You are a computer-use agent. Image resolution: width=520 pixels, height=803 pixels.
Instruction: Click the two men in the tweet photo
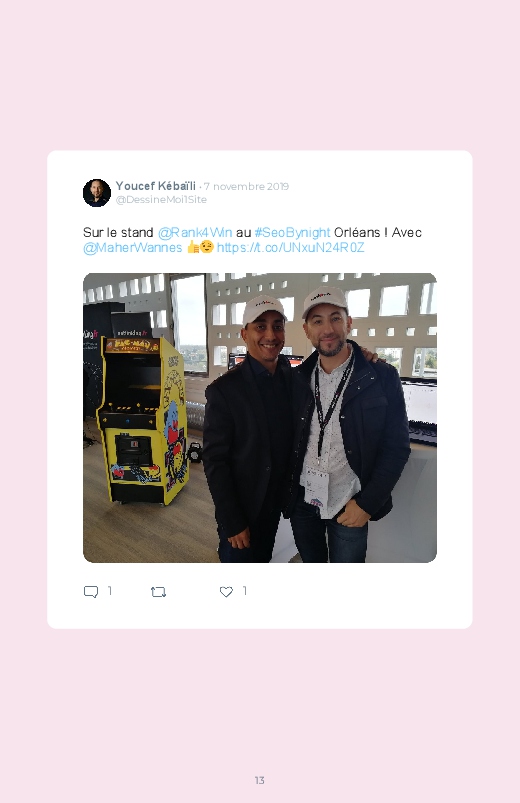click(x=306, y=425)
